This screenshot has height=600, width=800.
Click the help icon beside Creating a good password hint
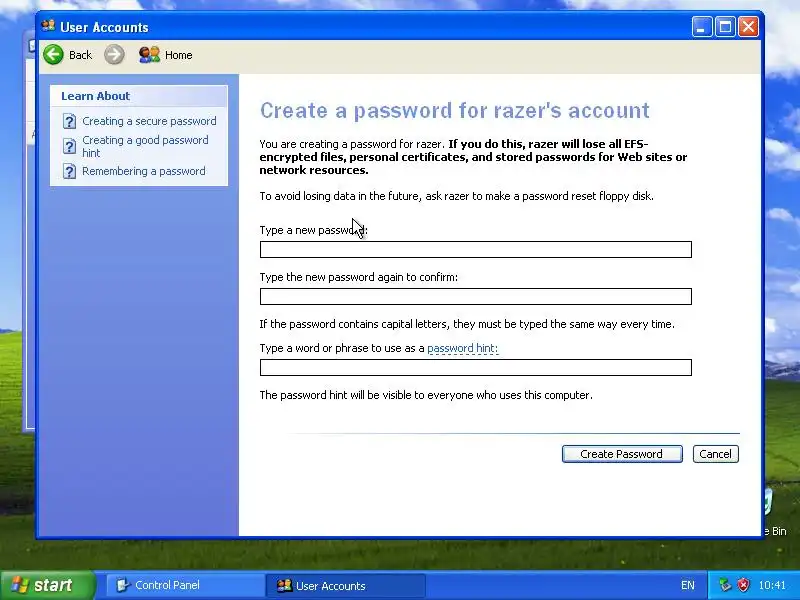click(x=69, y=146)
